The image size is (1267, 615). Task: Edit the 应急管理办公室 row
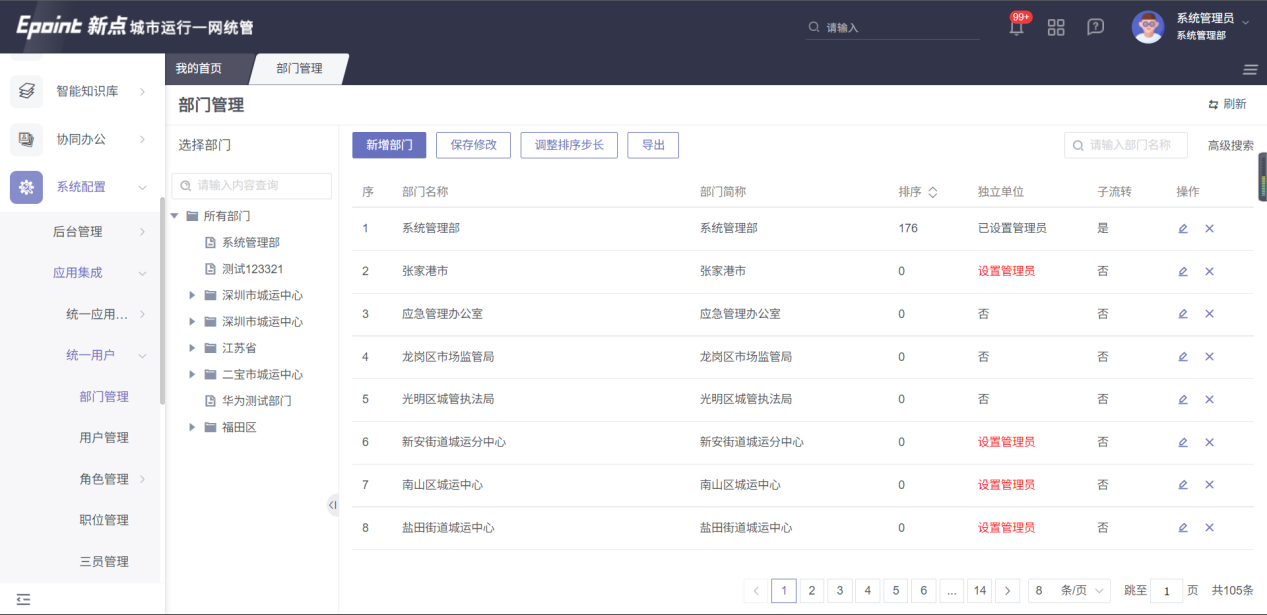(x=1183, y=314)
